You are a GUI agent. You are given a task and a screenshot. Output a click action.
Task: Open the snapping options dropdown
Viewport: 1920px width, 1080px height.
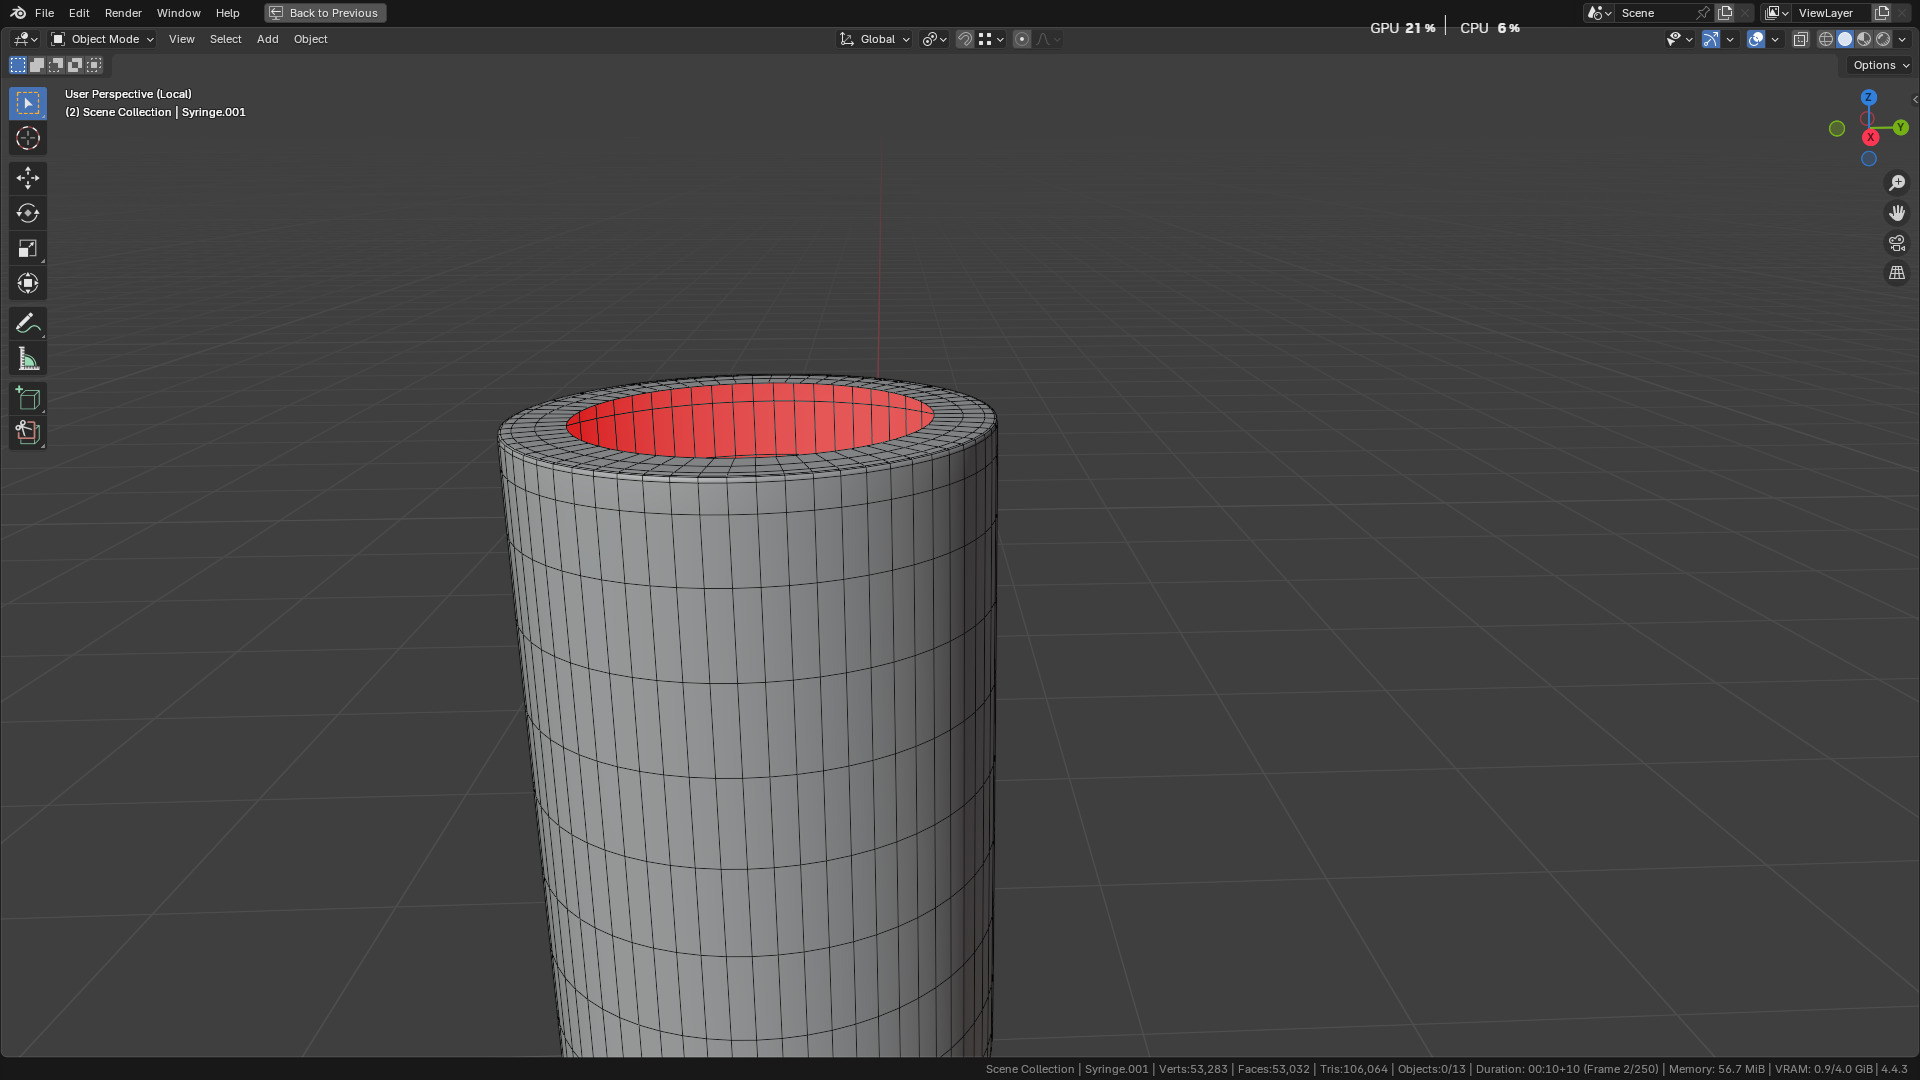point(991,39)
